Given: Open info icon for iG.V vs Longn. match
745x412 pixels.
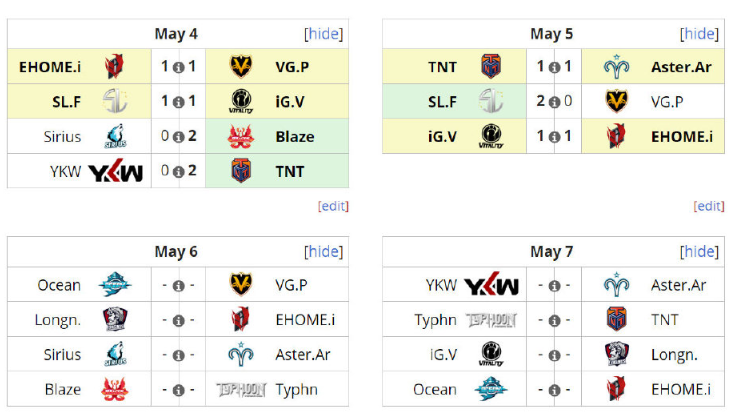Looking at the screenshot, I should click(x=554, y=355).
